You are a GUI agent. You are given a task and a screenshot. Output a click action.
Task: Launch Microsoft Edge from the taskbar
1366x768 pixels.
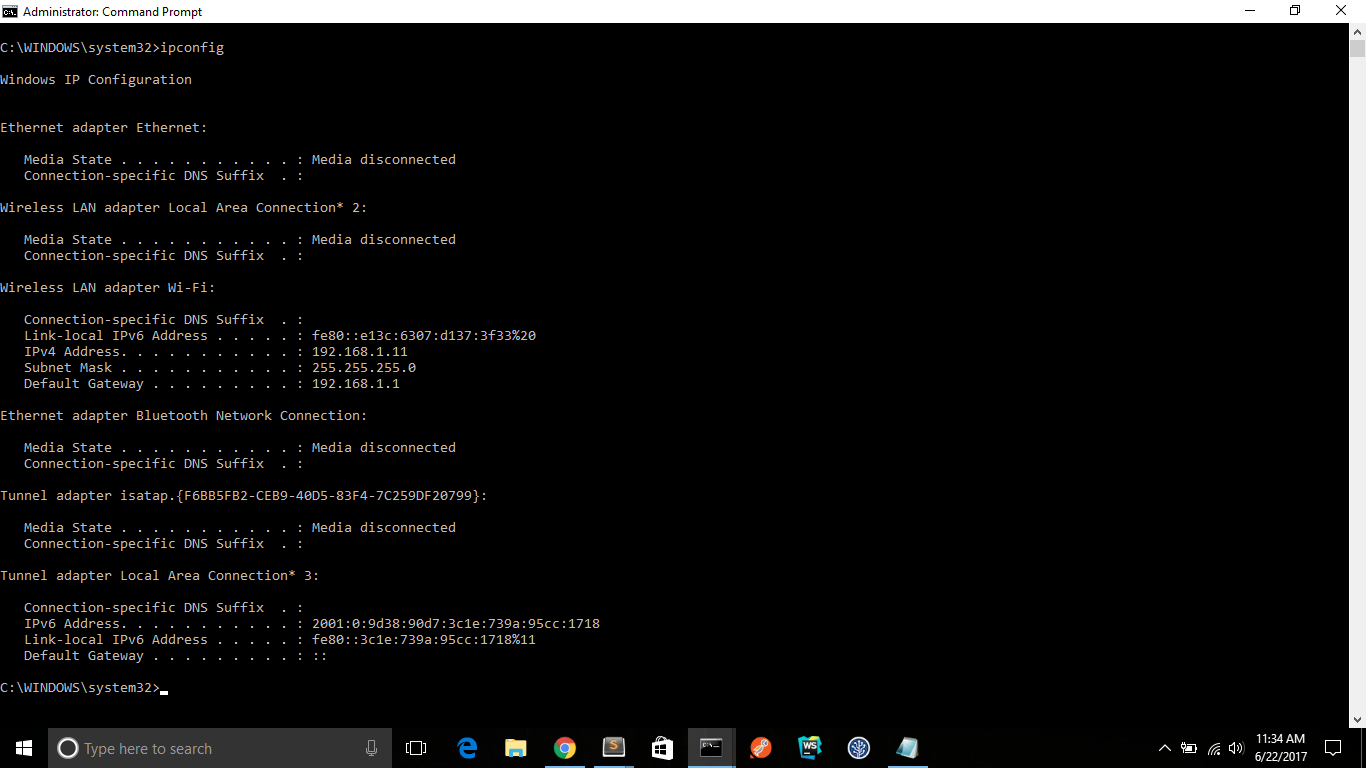[x=467, y=748]
